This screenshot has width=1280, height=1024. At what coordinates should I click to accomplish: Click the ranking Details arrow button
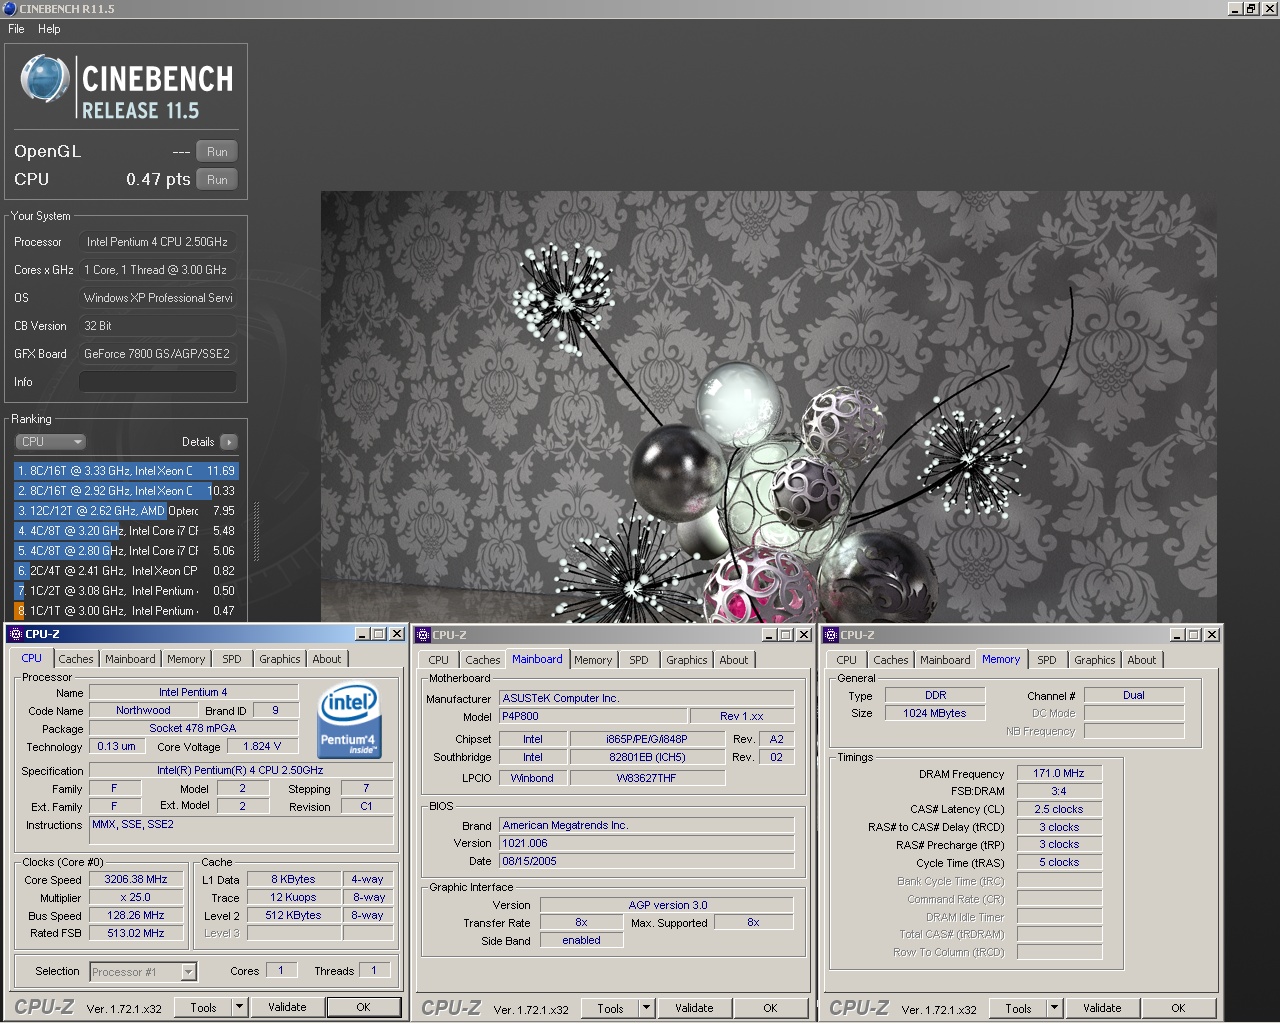pyautogui.click(x=228, y=442)
